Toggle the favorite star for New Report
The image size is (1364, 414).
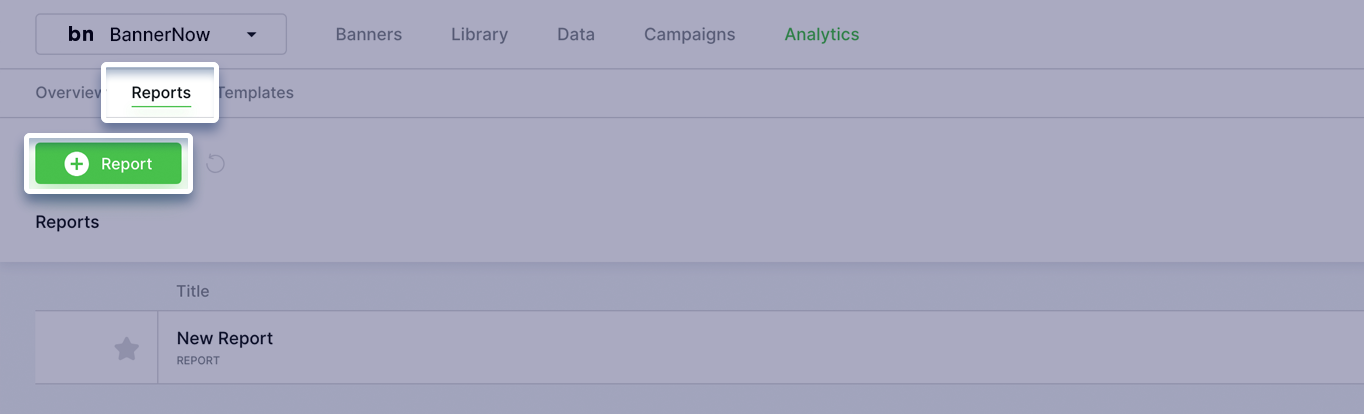tap(126, 348)
